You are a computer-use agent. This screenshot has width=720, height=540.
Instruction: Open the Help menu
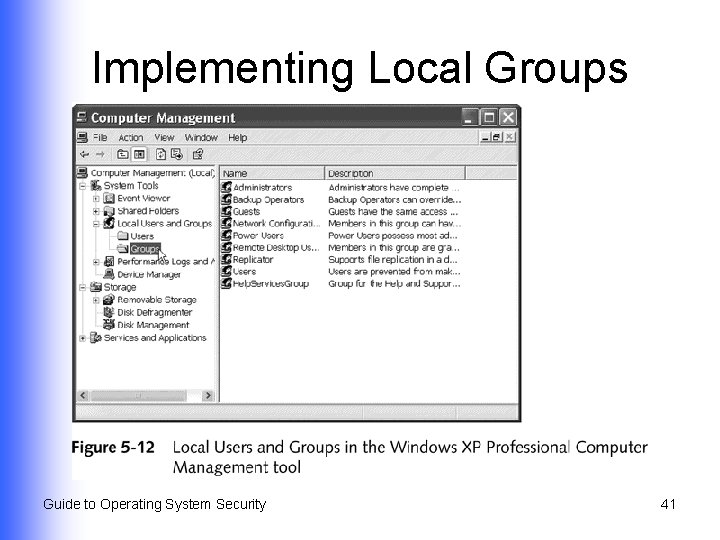pos(237,137)
